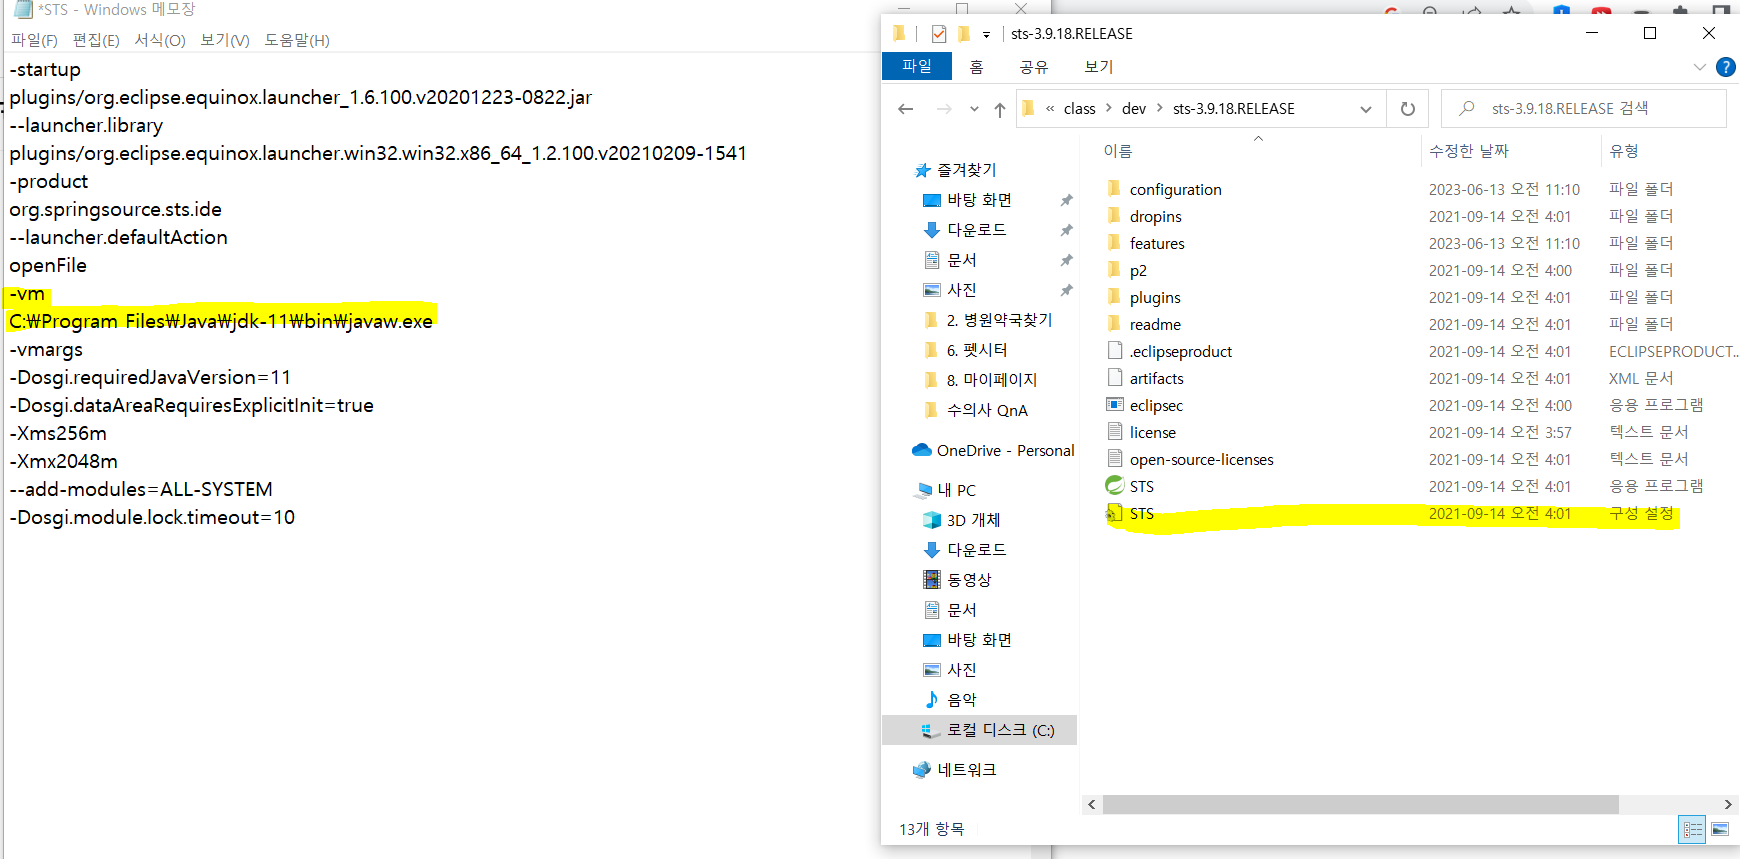Open 3D 개체 under 내 PC
The width and height of the screenshot is (1740, 859).
[x=973, y=520]
